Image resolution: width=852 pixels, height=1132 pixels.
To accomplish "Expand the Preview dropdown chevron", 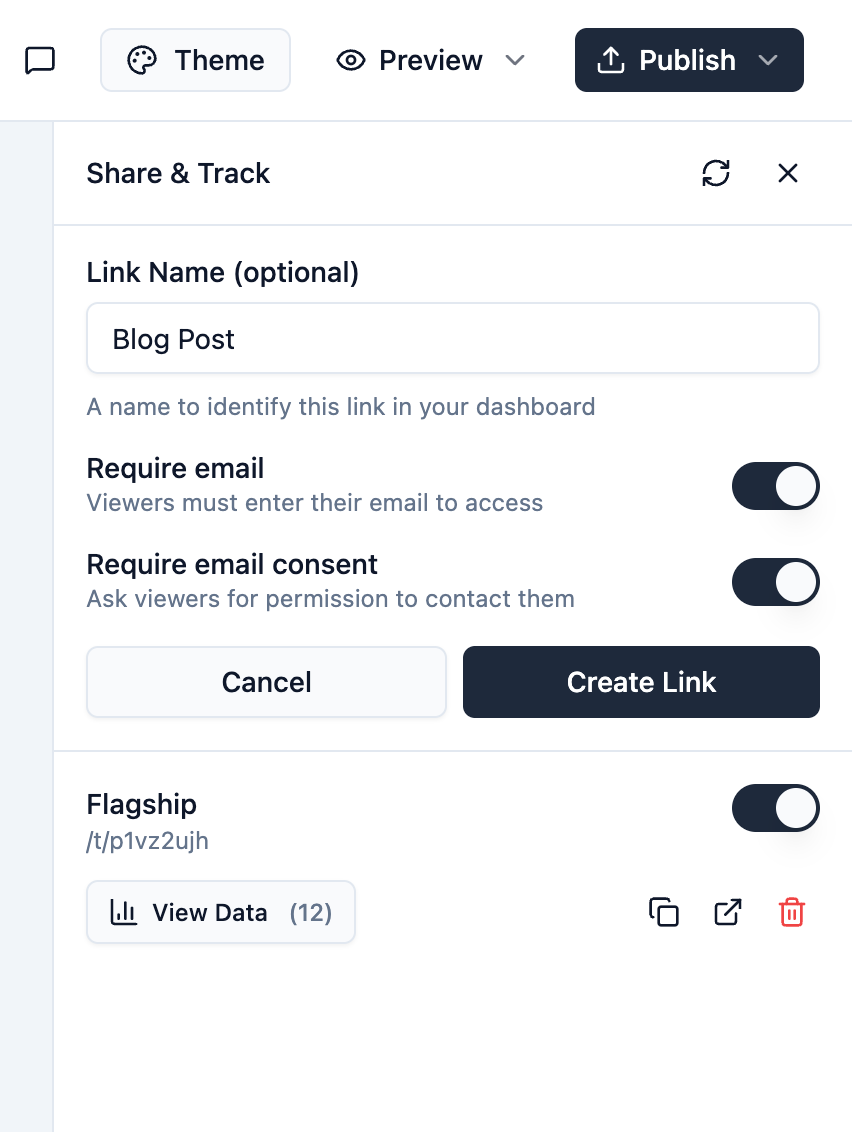I will pos(515,61).
